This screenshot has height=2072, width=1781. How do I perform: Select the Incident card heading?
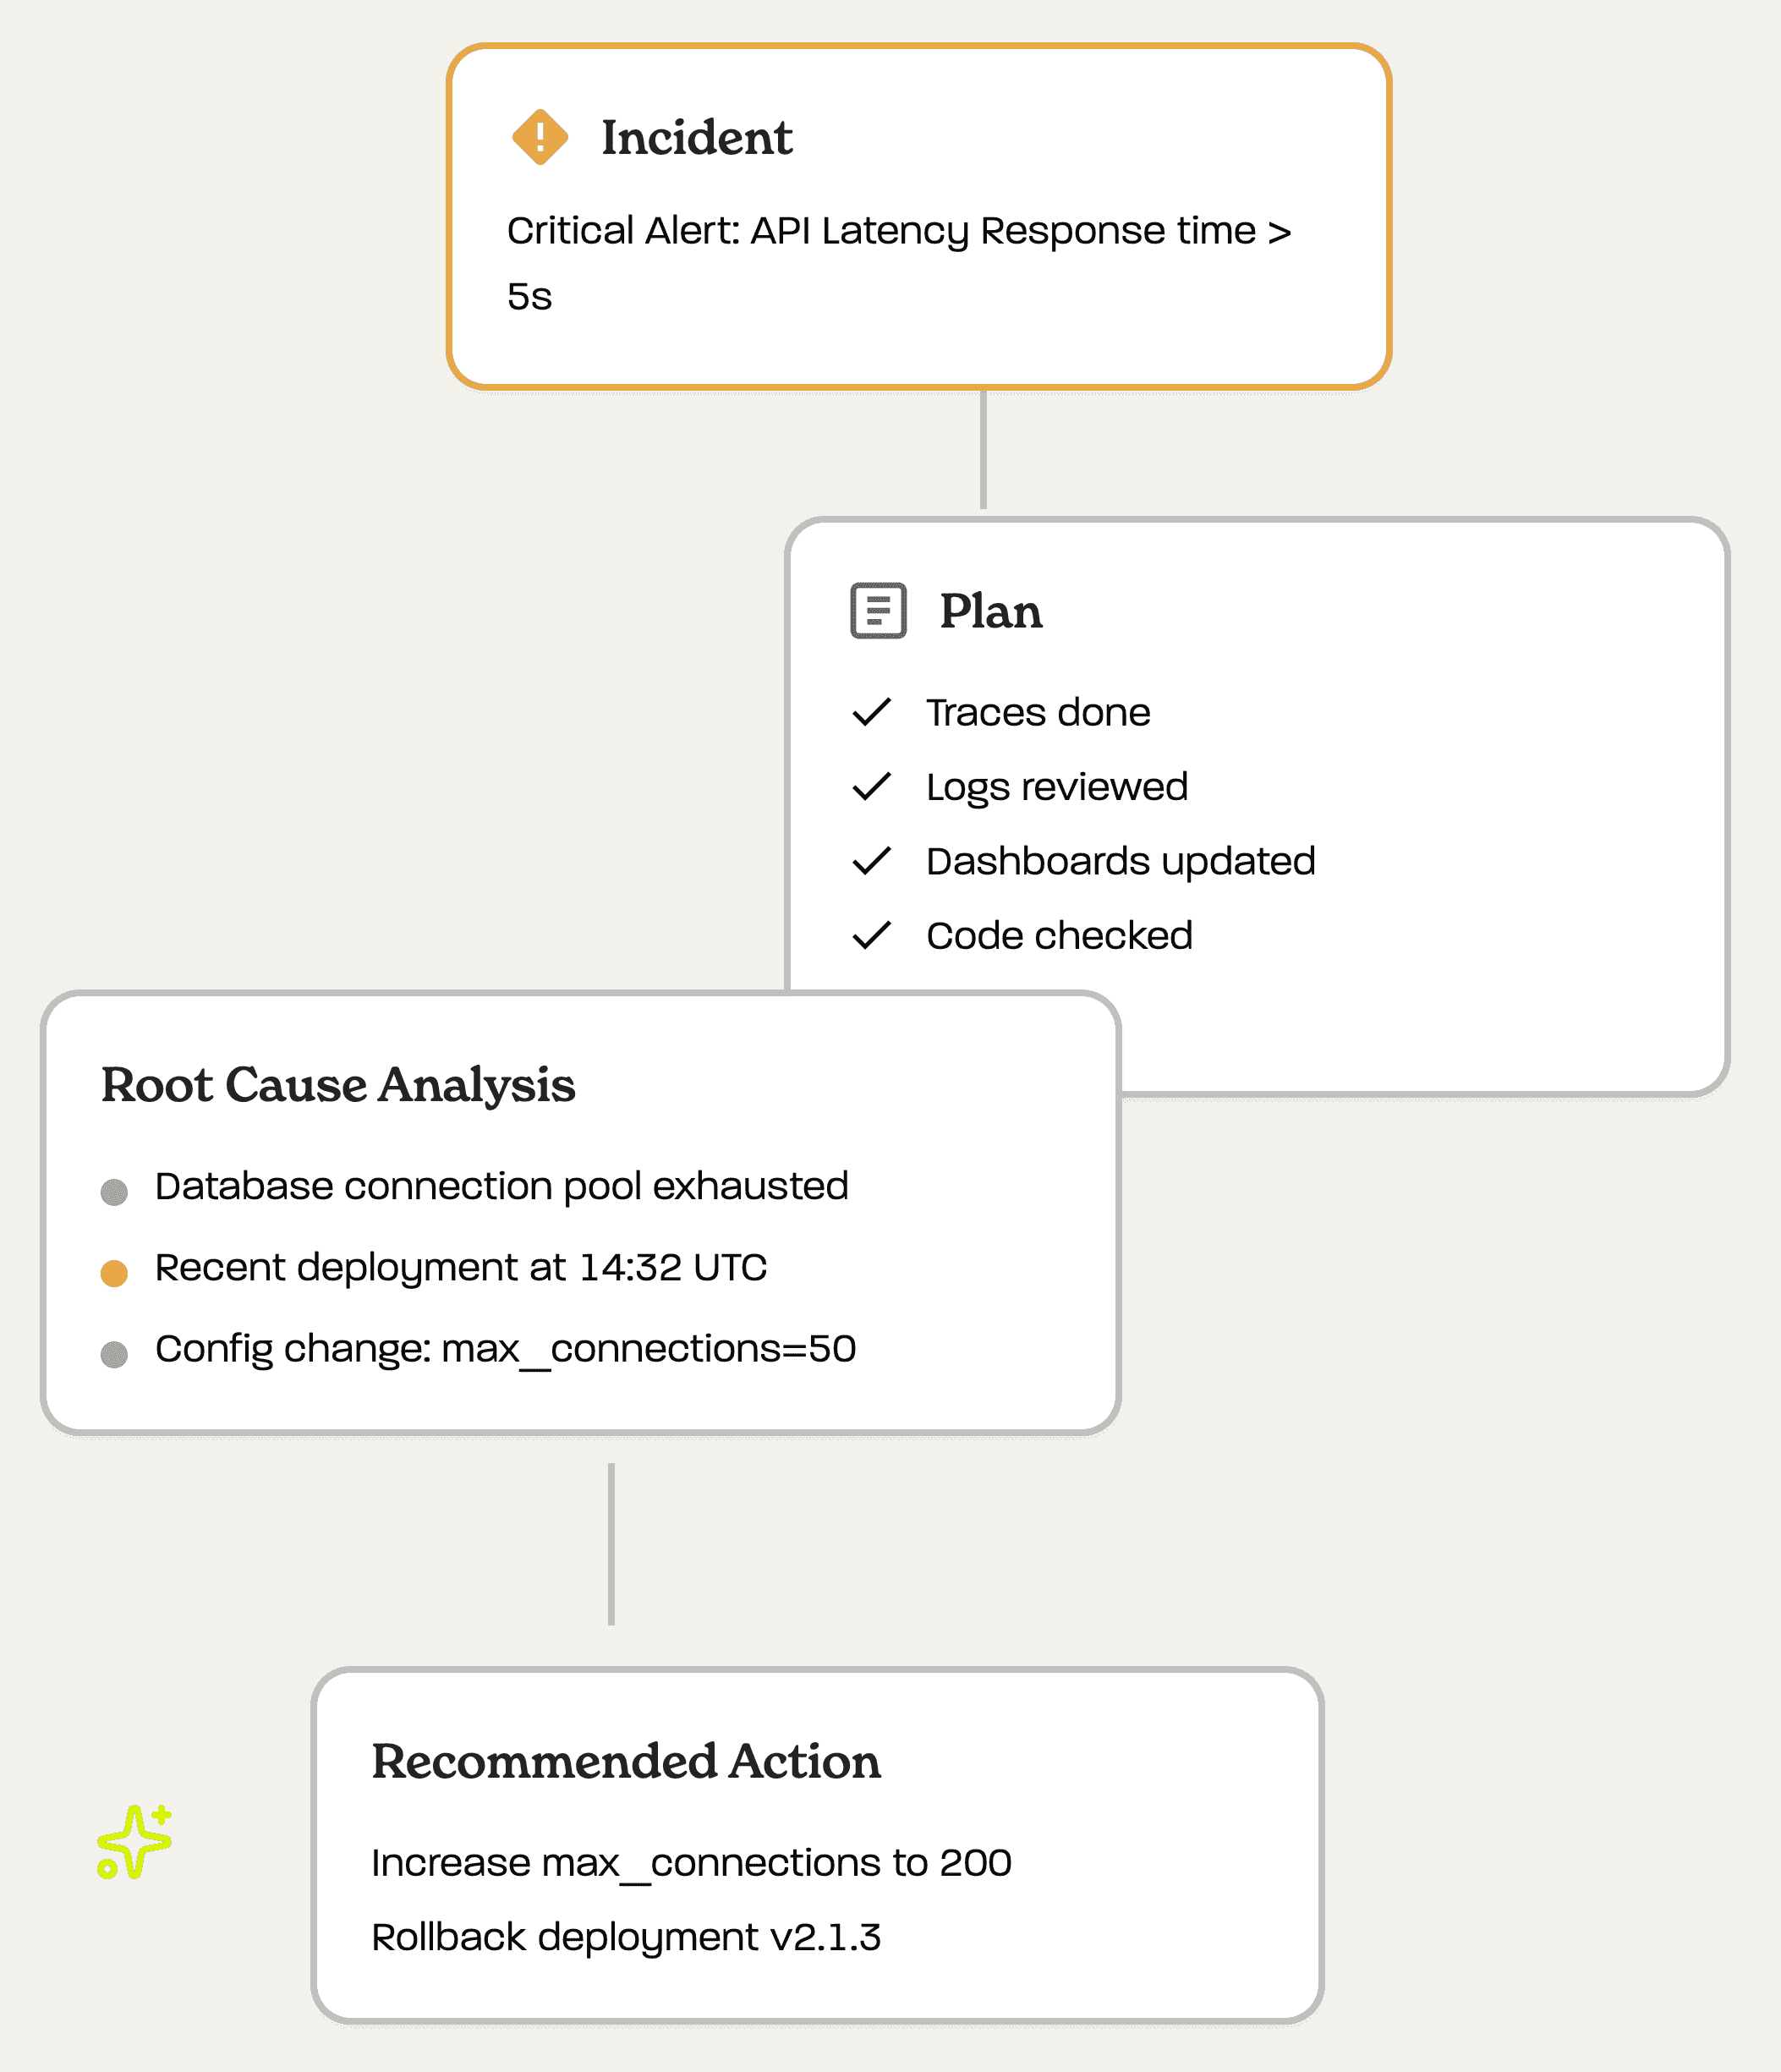coord(696,138)
